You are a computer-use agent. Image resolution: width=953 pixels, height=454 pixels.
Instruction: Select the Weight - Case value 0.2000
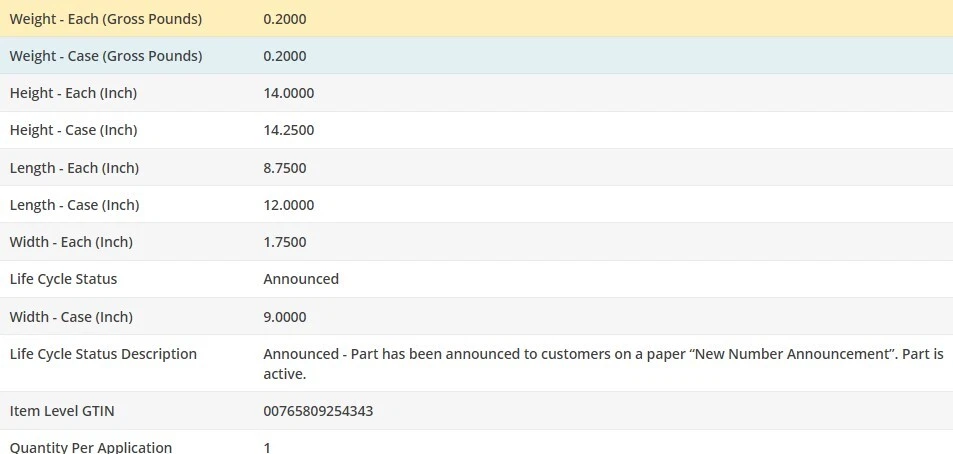pyautogui.click(x=285, y=56)
